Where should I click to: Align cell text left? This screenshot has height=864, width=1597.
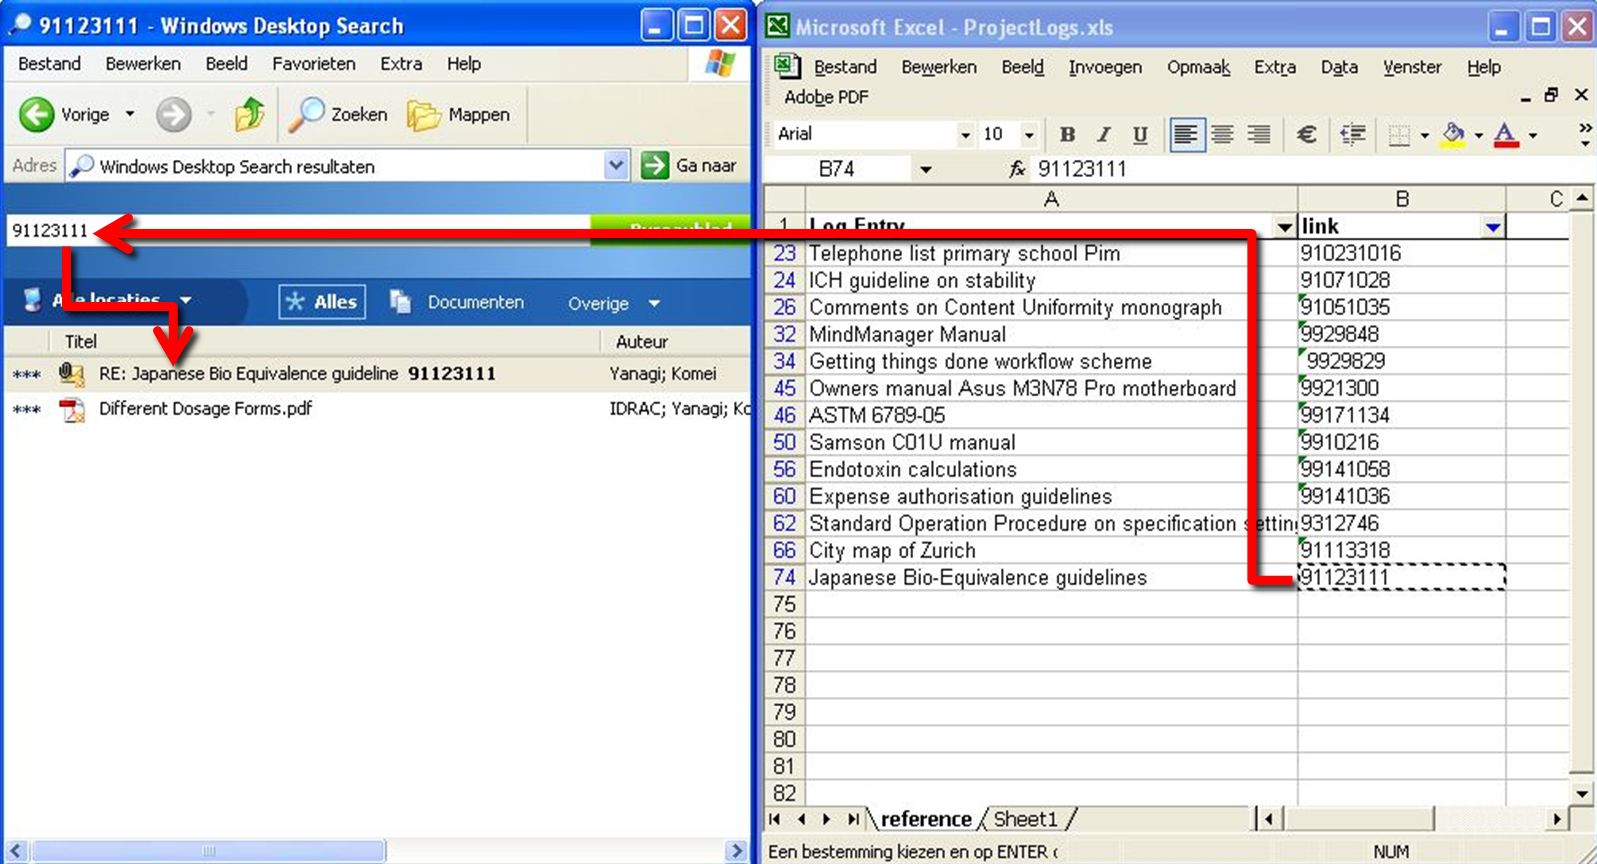[x=1186, y=135]
